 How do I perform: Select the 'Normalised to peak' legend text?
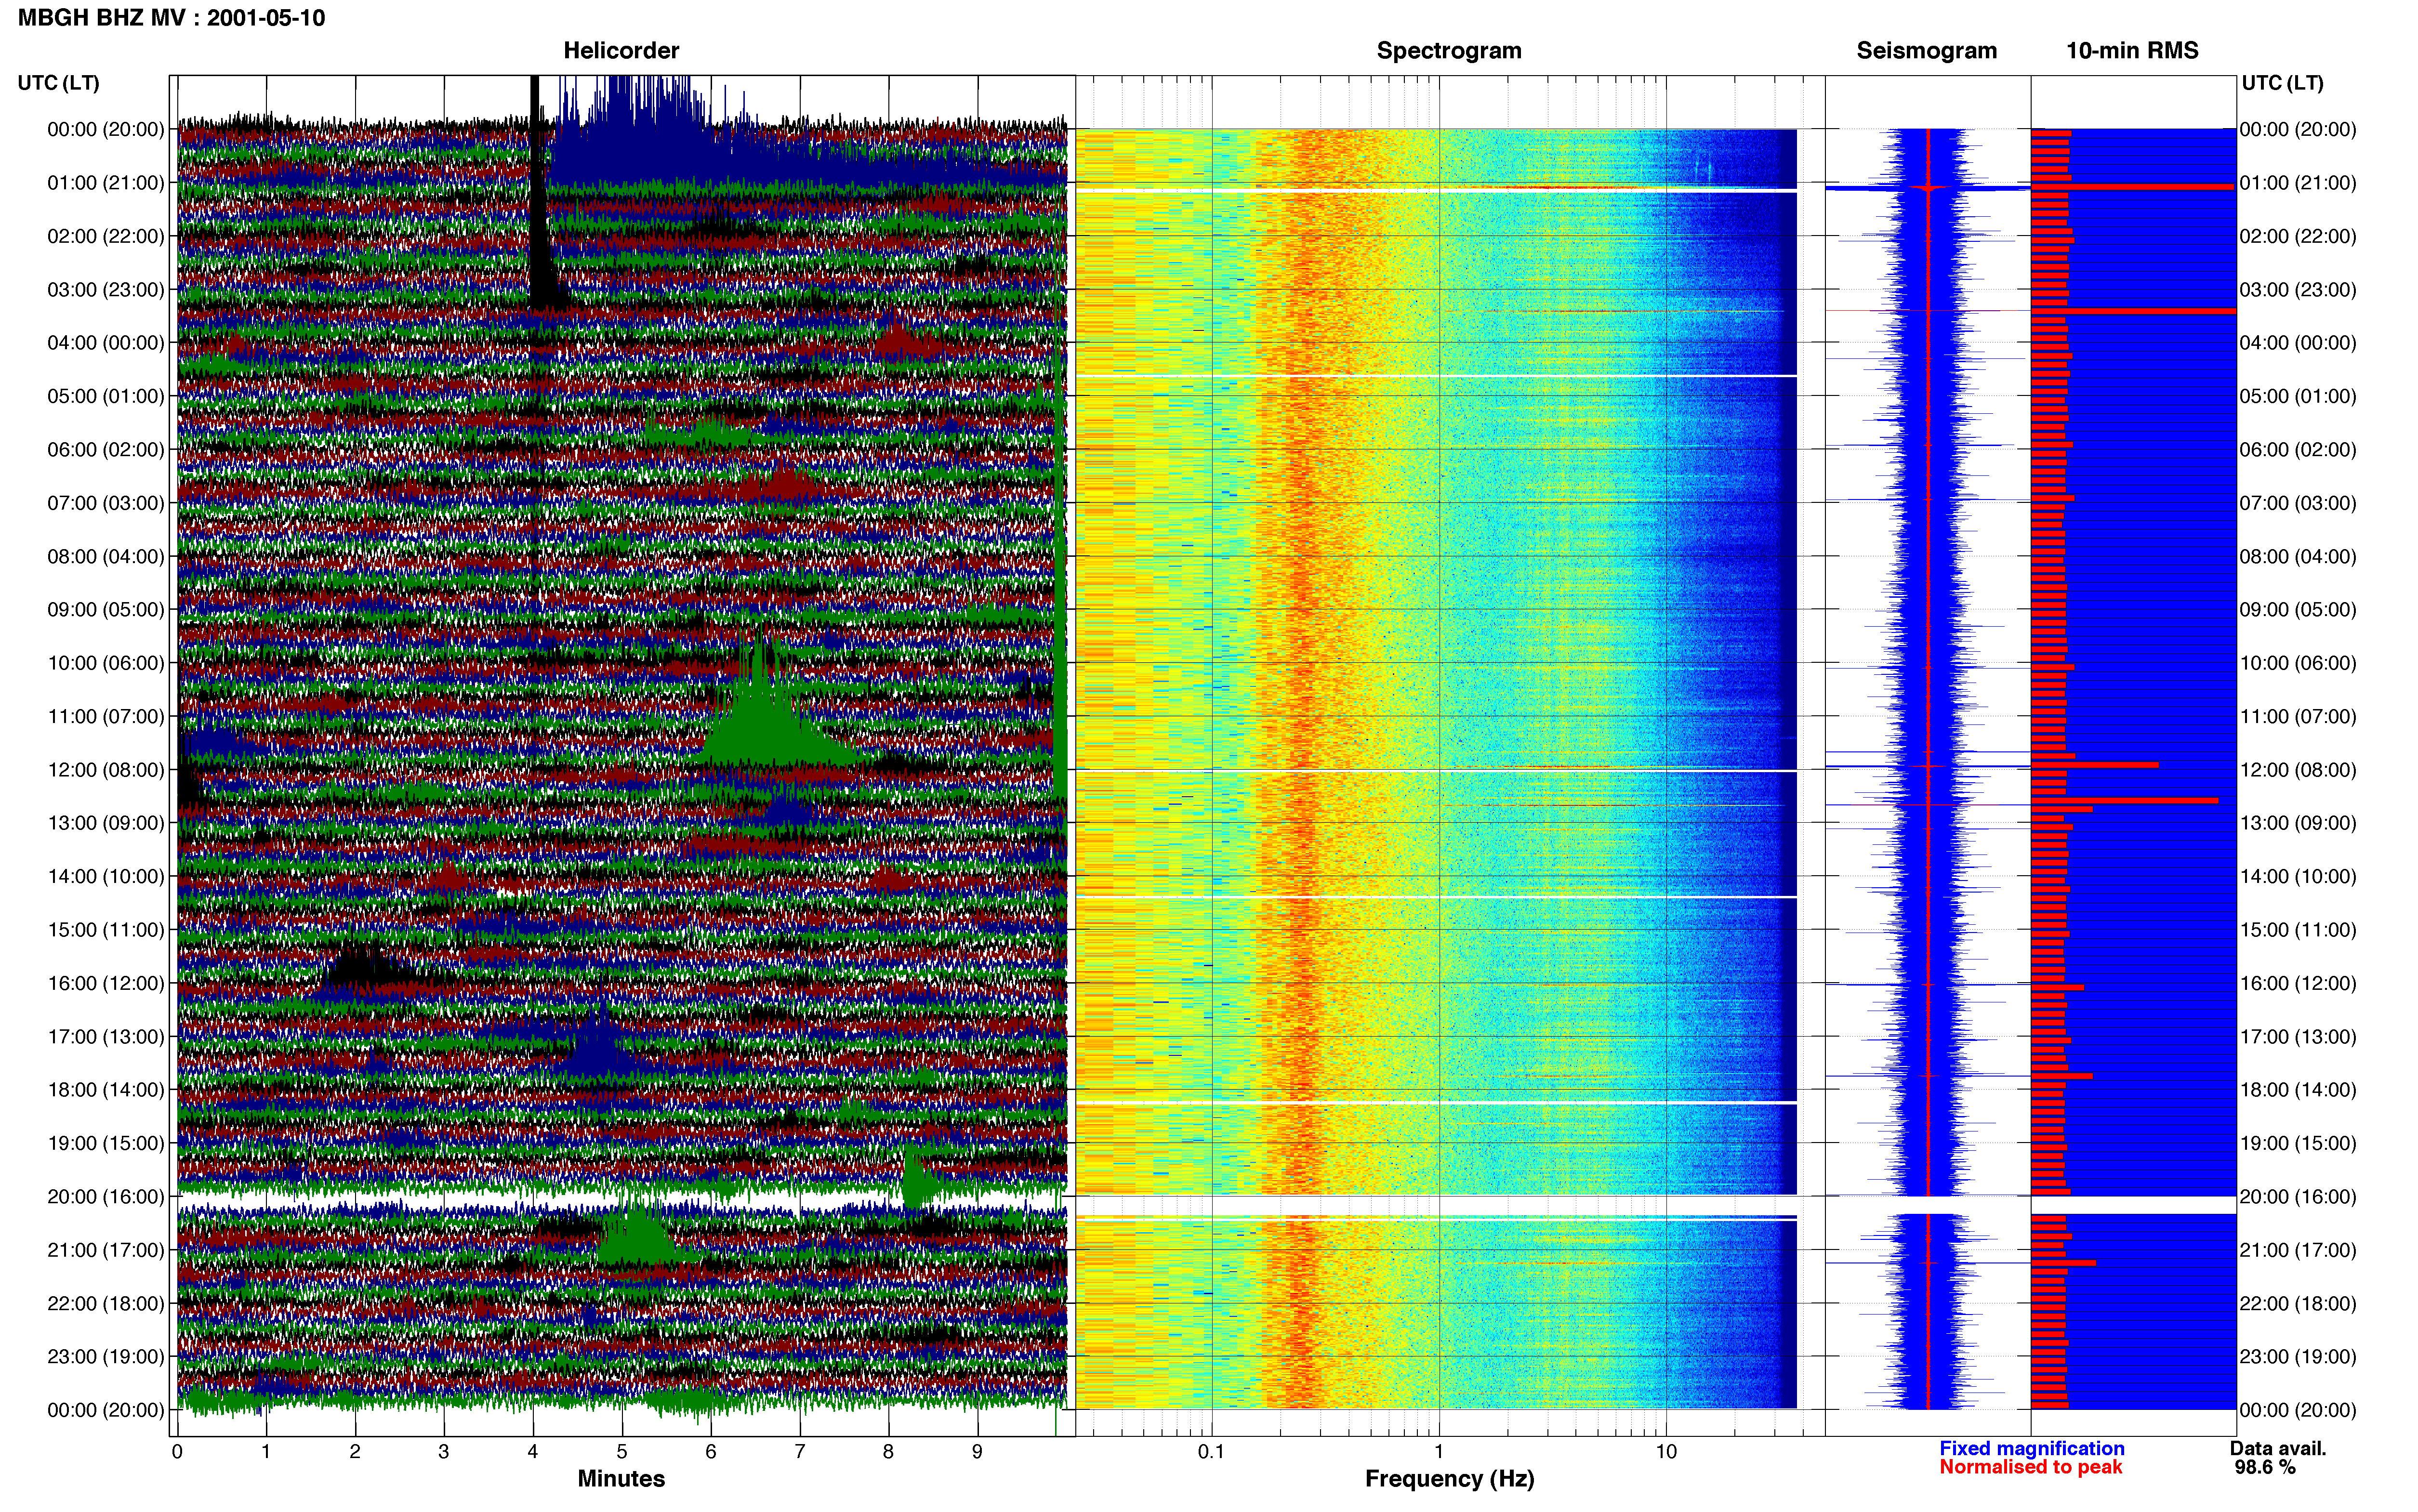click(x=2030, y=1467)
